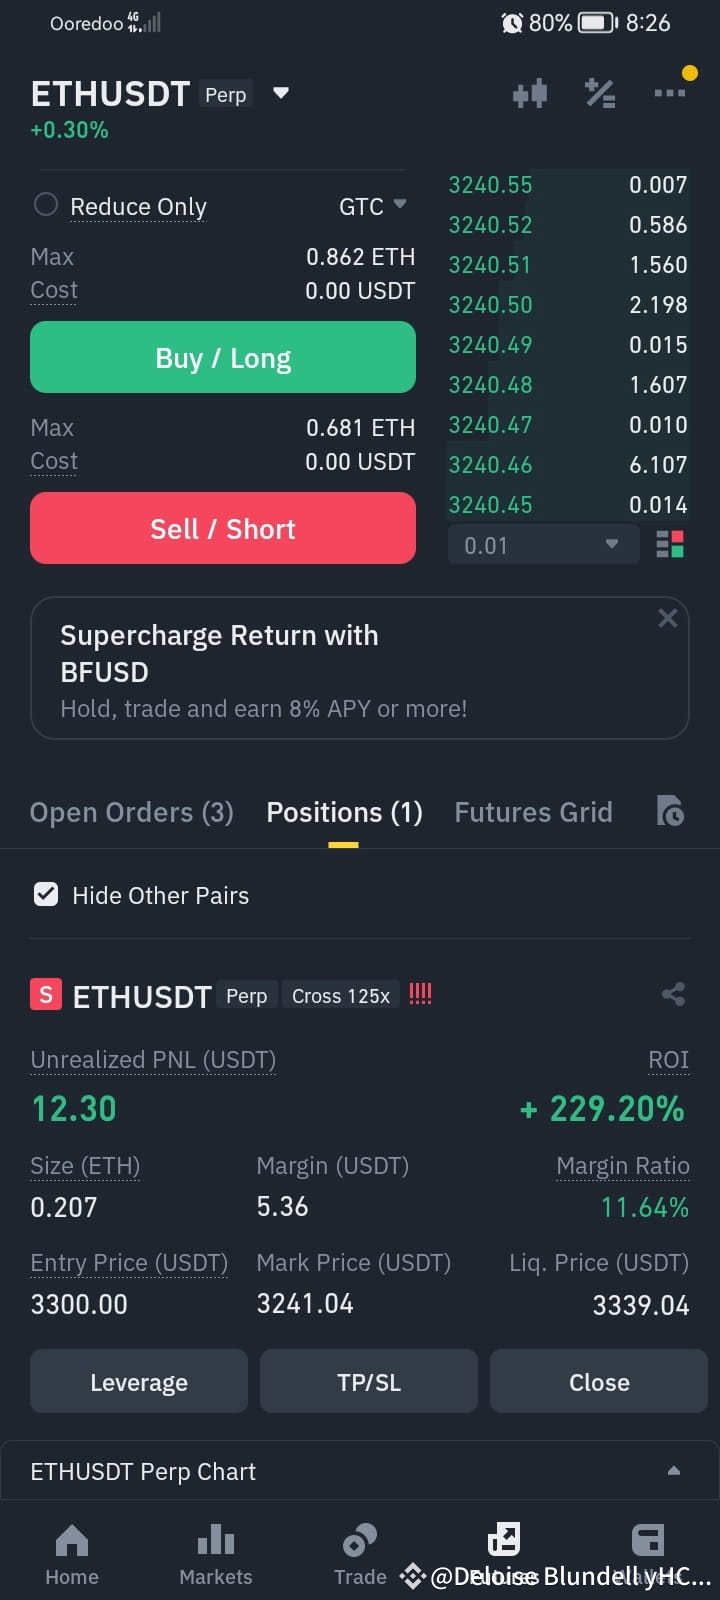Image resolution: width=720 pixels, height=1600 pixels.
Task: Enable the Reduce Only radio button
Action: click(46, 205)
